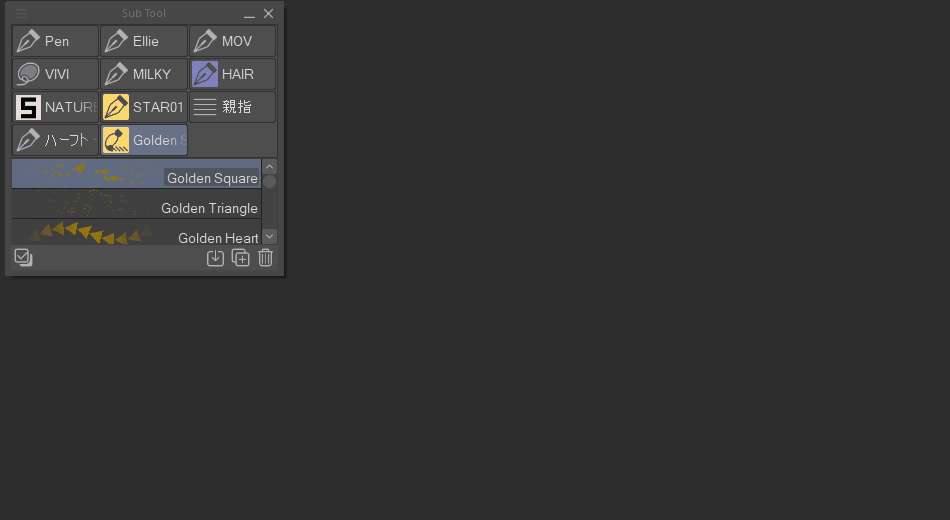This screenshot has width=950, height=520.
Task: Click the brush list scroll down arrow
Action: (x=270, y=236)
